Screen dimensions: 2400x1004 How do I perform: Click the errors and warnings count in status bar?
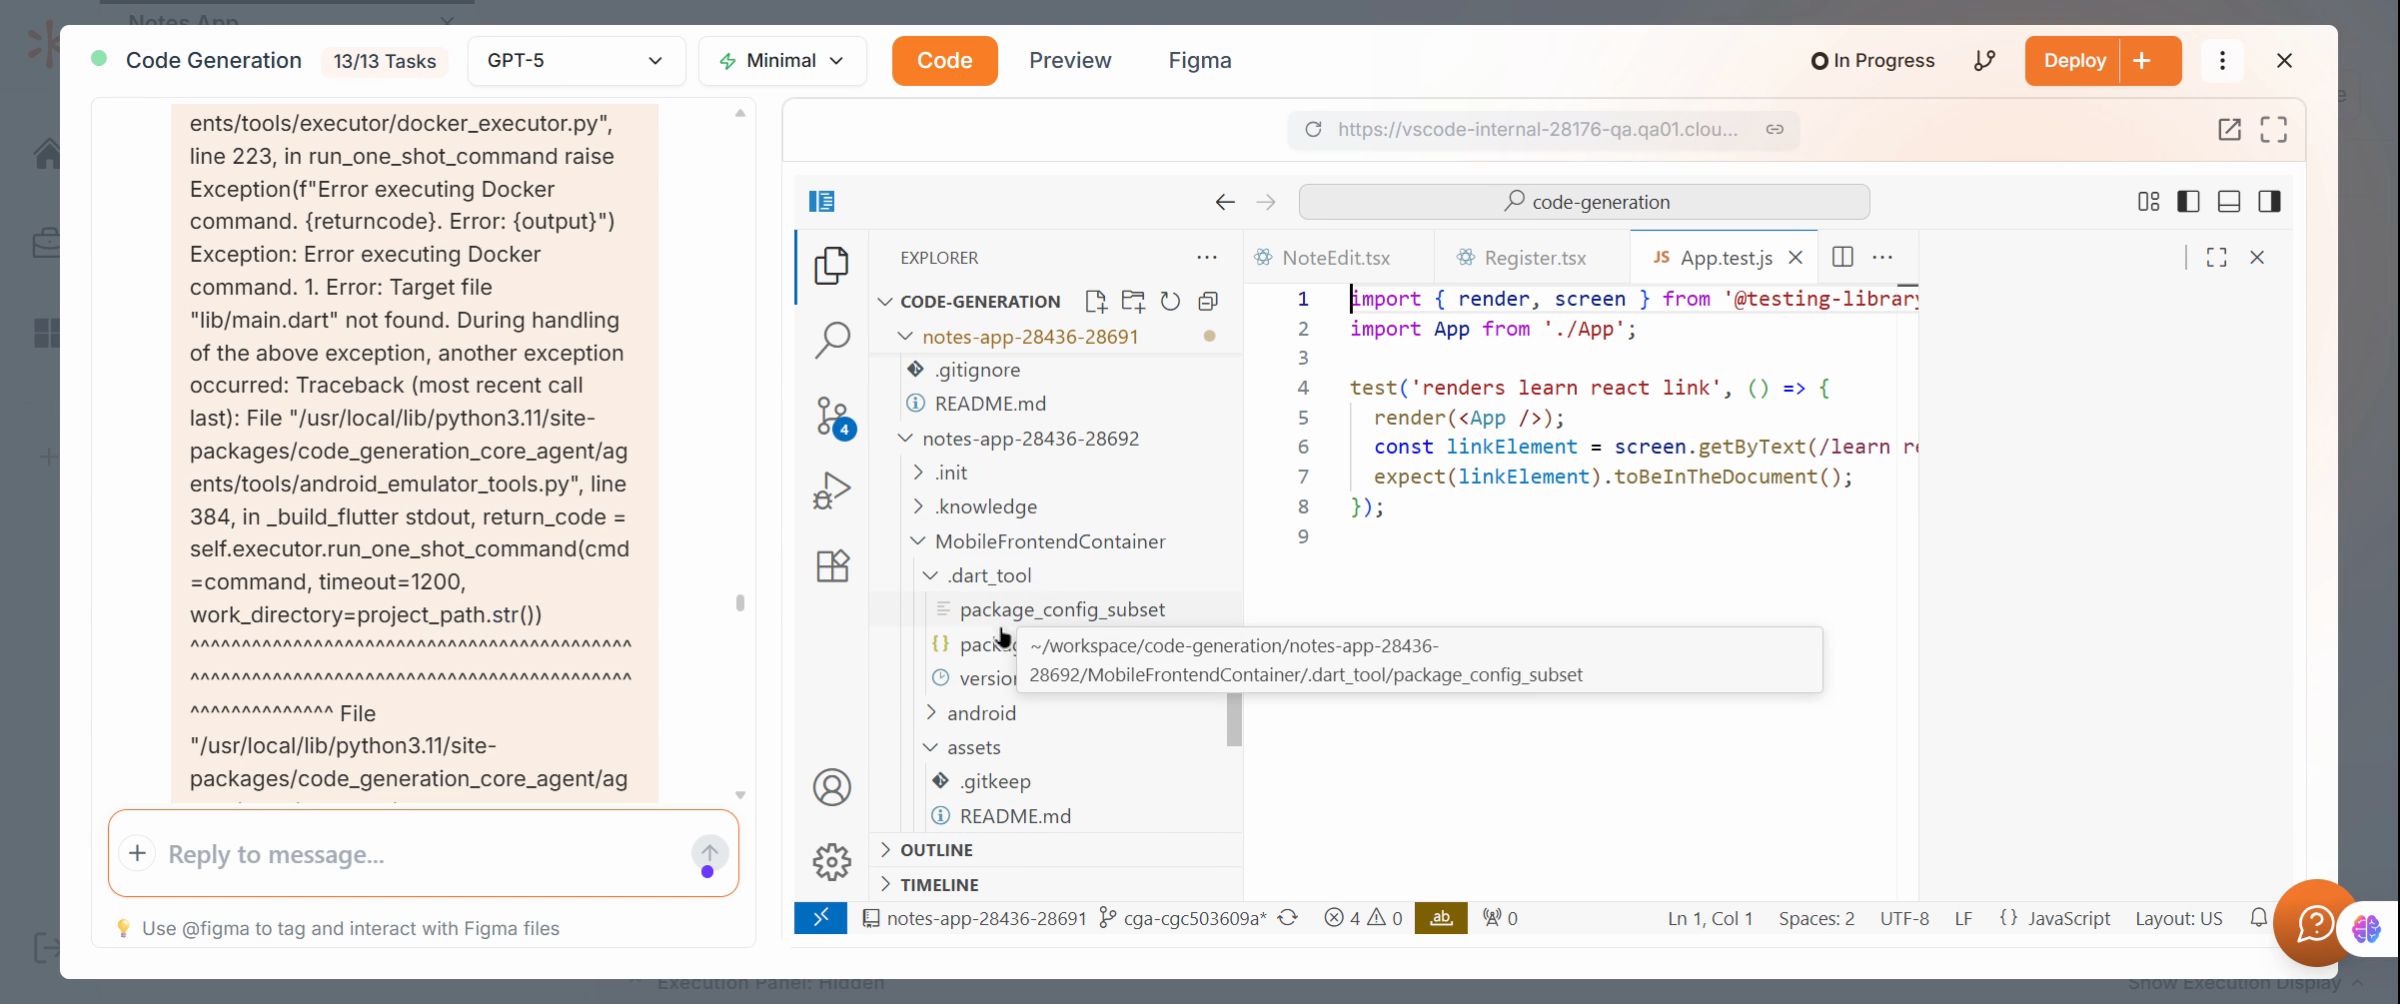pyautogui.click(x=1363, y=918)
